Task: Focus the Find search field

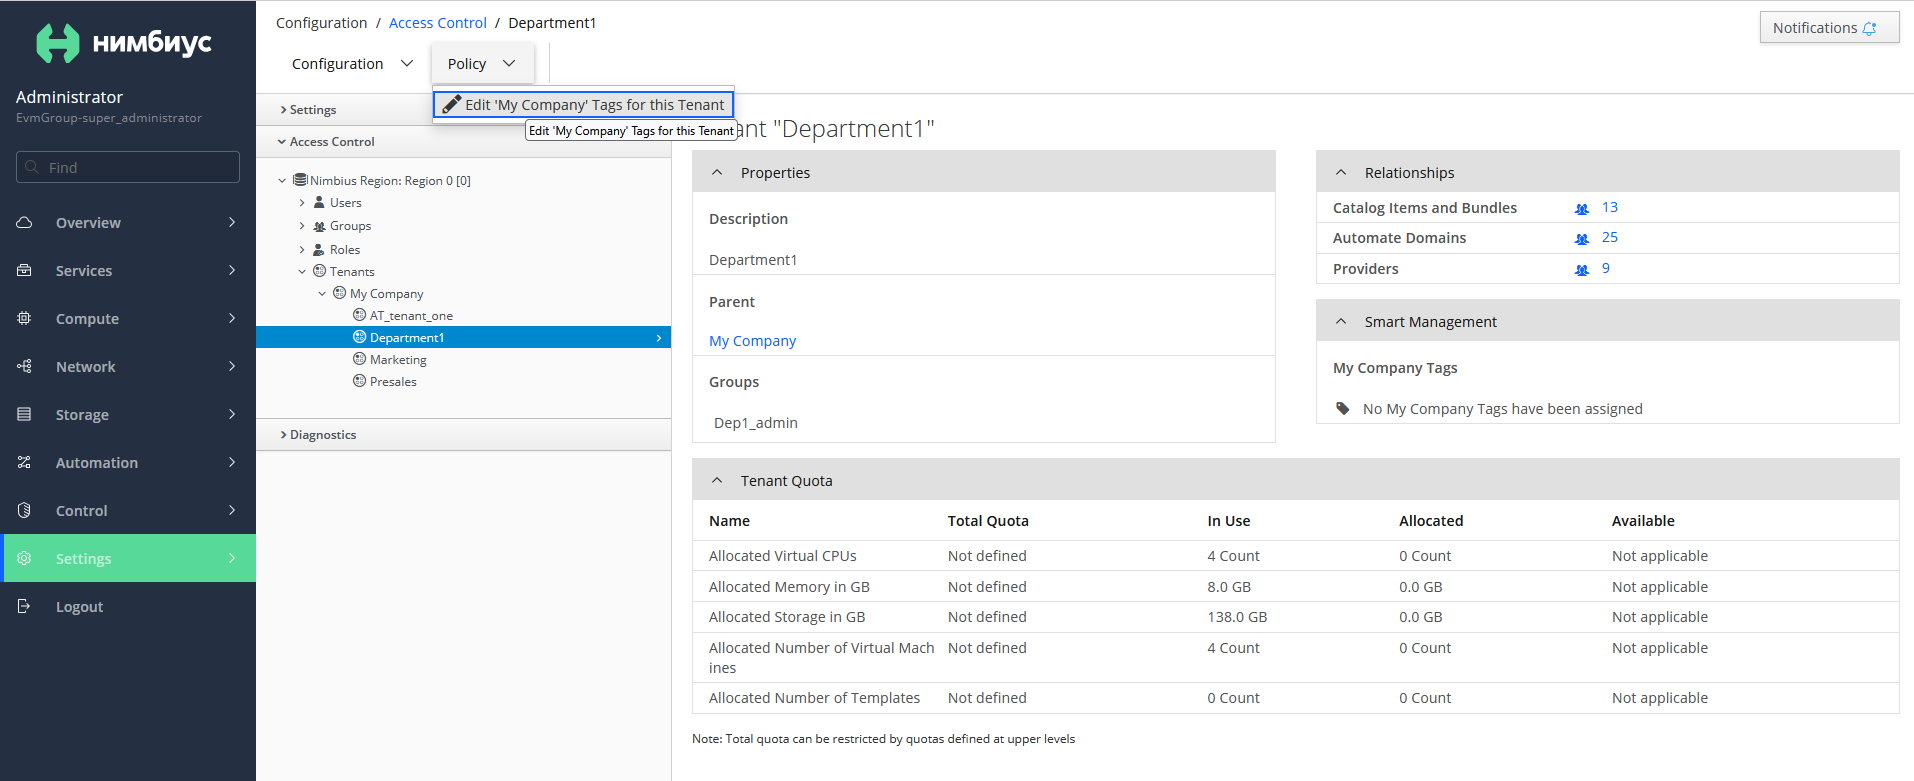Action: (128, 167)
